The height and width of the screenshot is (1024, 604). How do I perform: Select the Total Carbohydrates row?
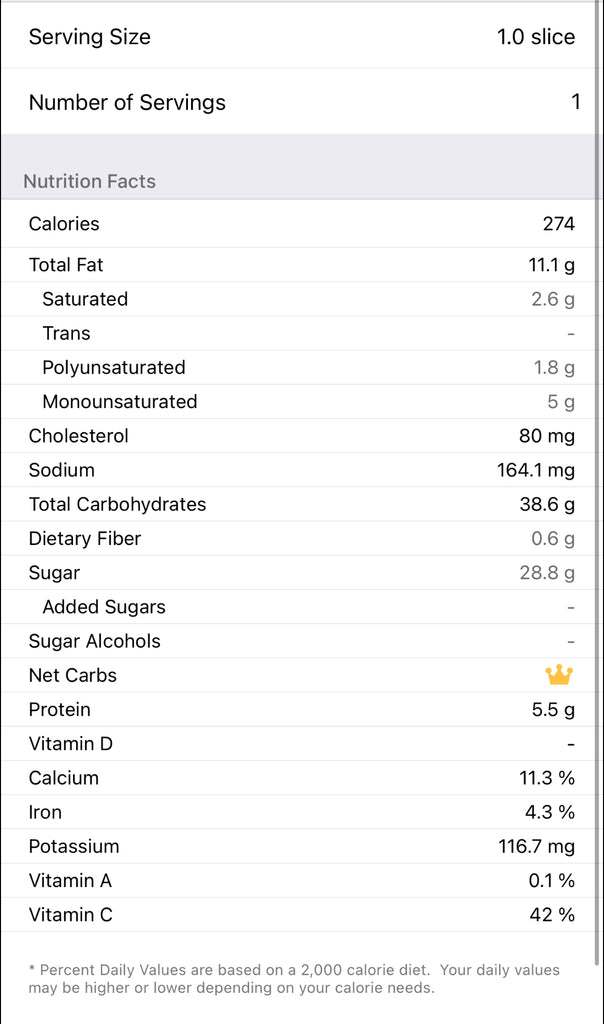tap(300, 504)
